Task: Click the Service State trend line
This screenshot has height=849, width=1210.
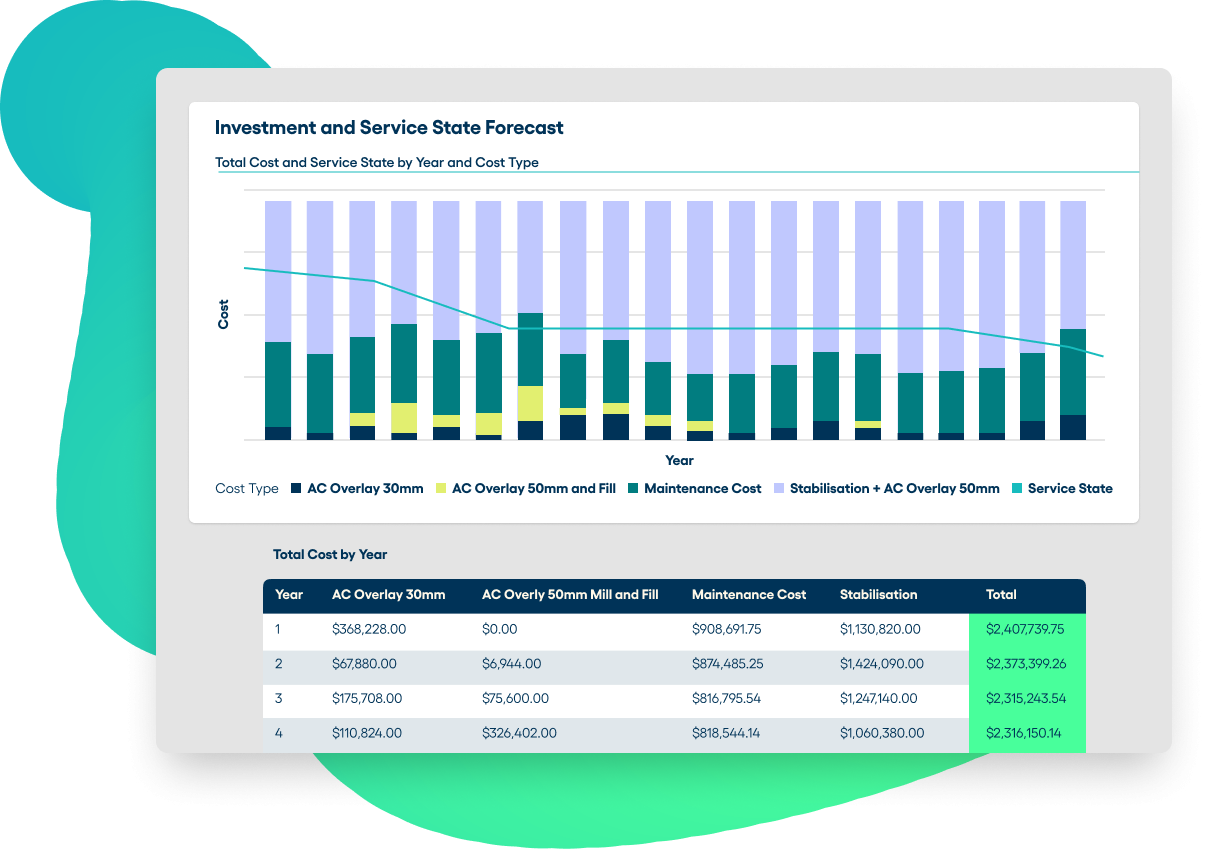Action: [700, 327]
